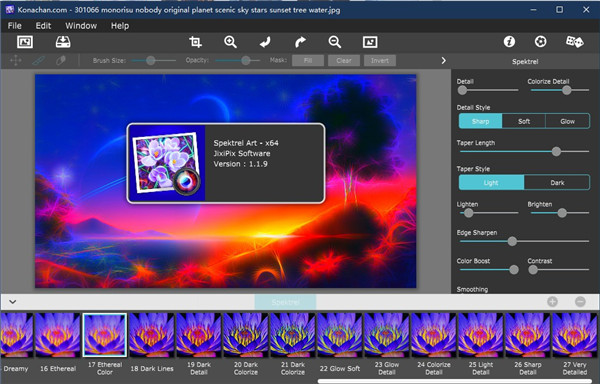Open the Window menu
The height and width of the screenshot is (384, 600).
click(81, 26)
